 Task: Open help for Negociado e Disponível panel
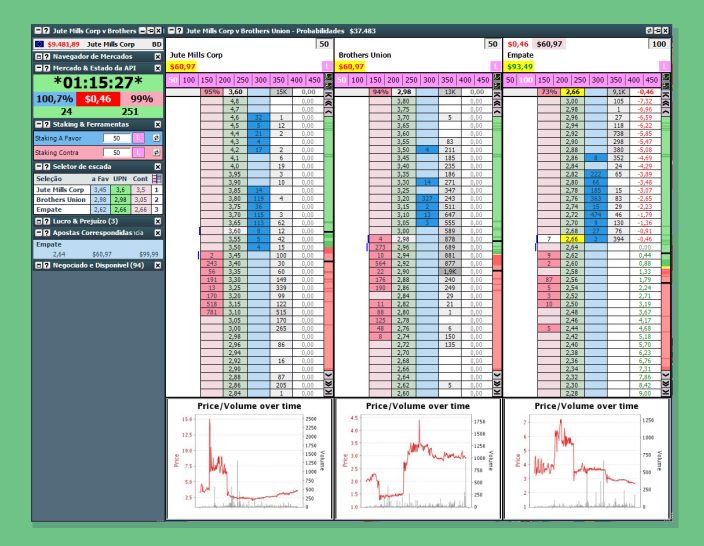point(46,265)
